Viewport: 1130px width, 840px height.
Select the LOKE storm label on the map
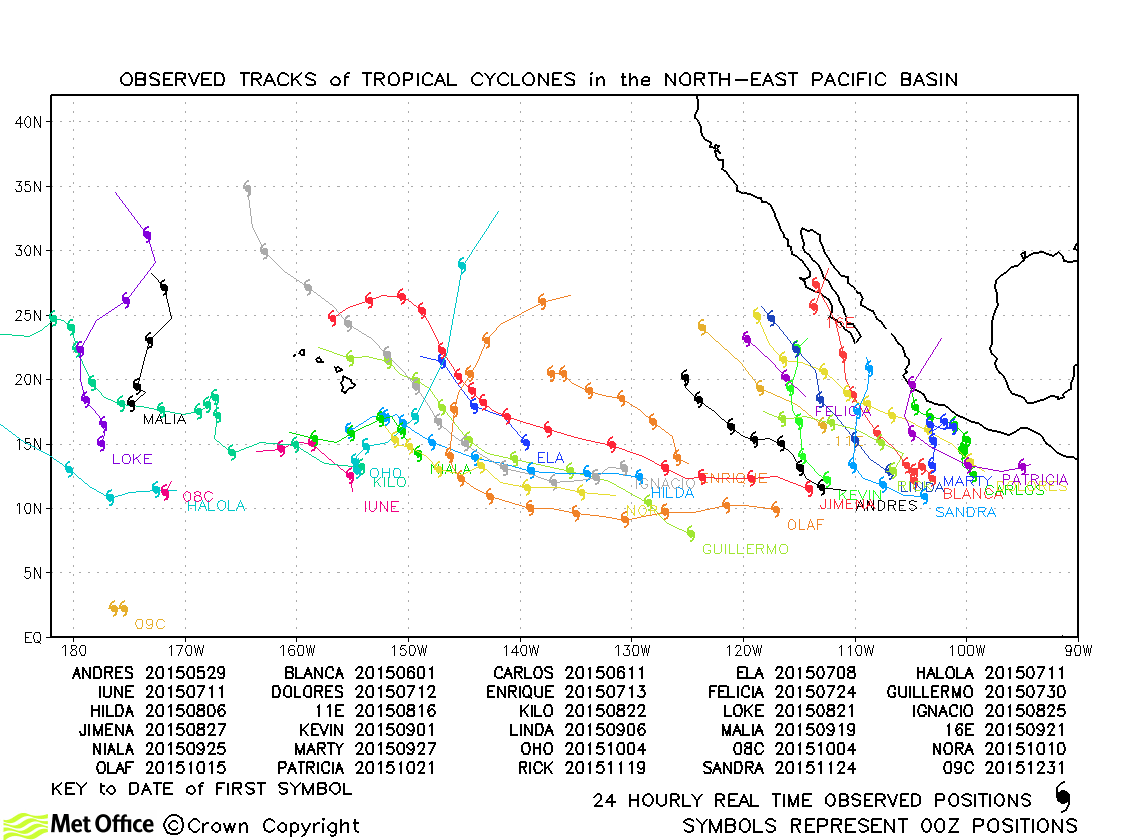(132, 459)
